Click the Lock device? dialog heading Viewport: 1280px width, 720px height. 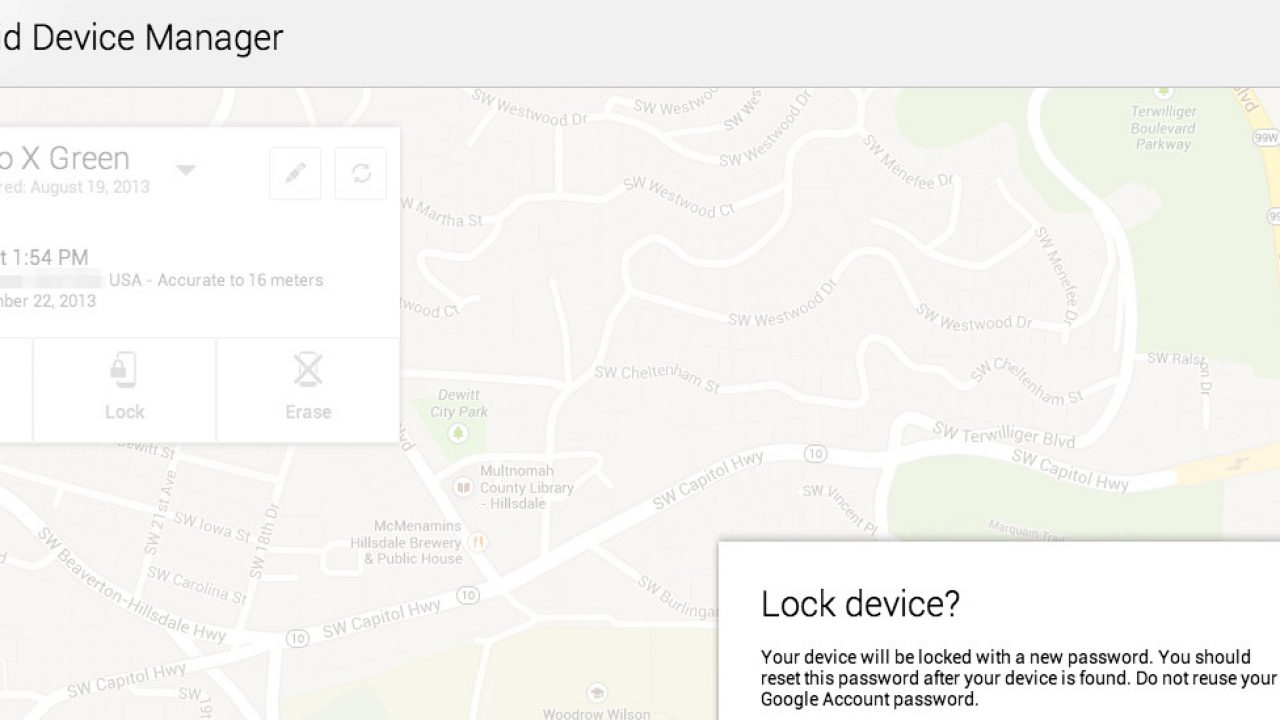click(x=860, y=604)
